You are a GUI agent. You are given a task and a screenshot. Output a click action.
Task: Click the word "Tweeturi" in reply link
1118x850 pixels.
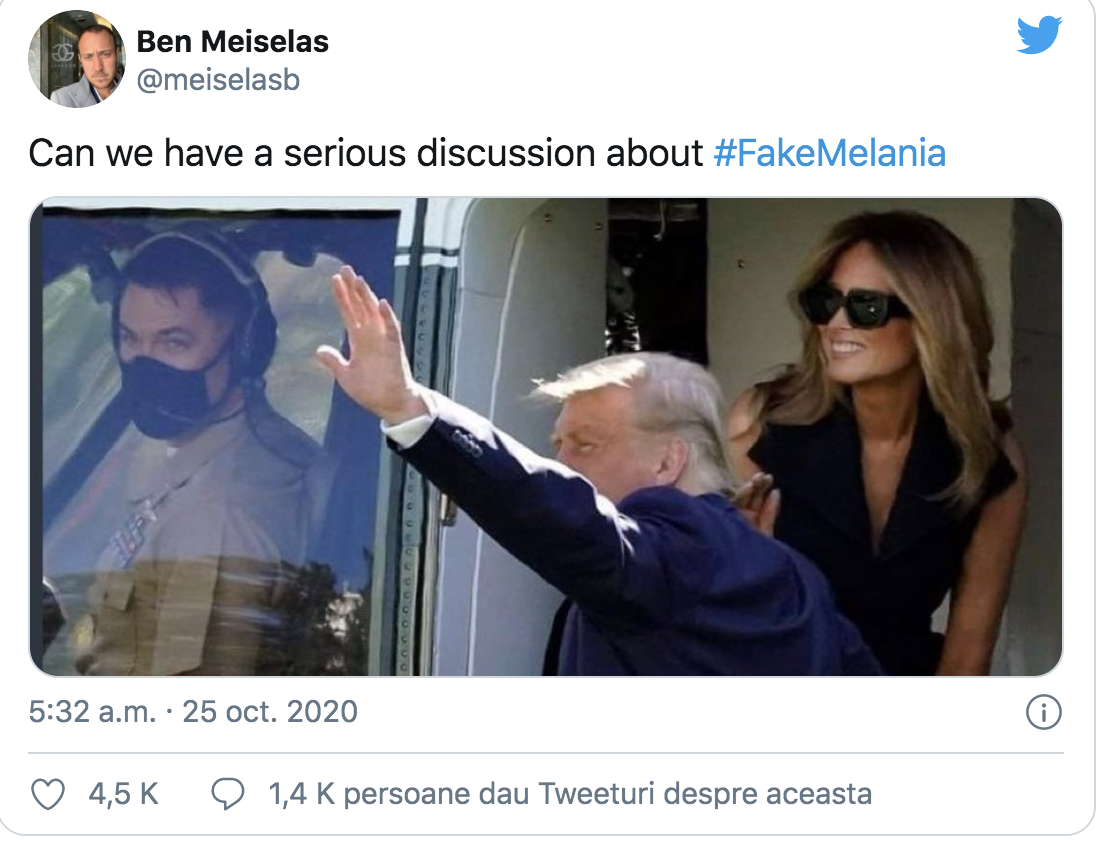[x=595, y=794]
